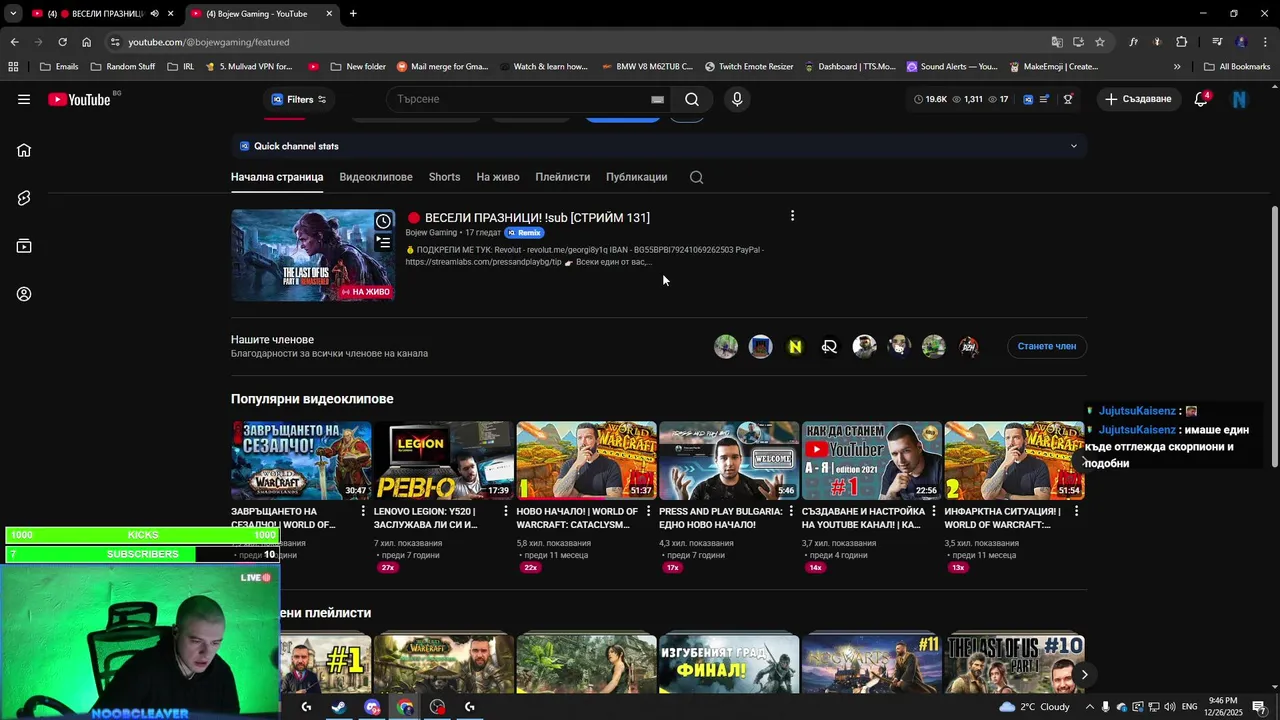1280x720 pixels.
Task: Switch to the Начална страница tab
Action: click(277, 177)
